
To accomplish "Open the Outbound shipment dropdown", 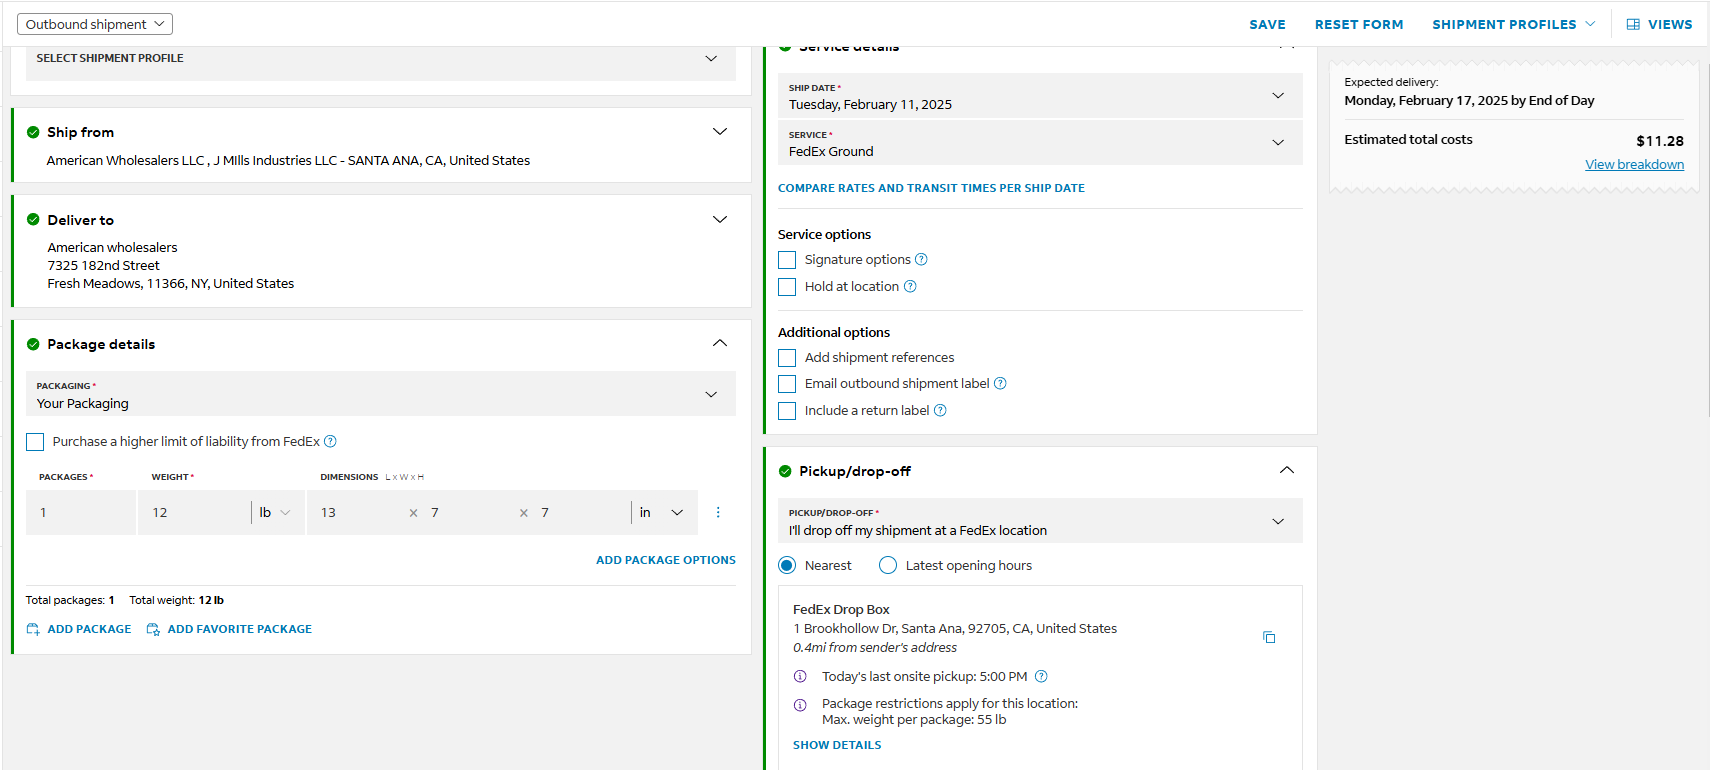I will (95, 24).
